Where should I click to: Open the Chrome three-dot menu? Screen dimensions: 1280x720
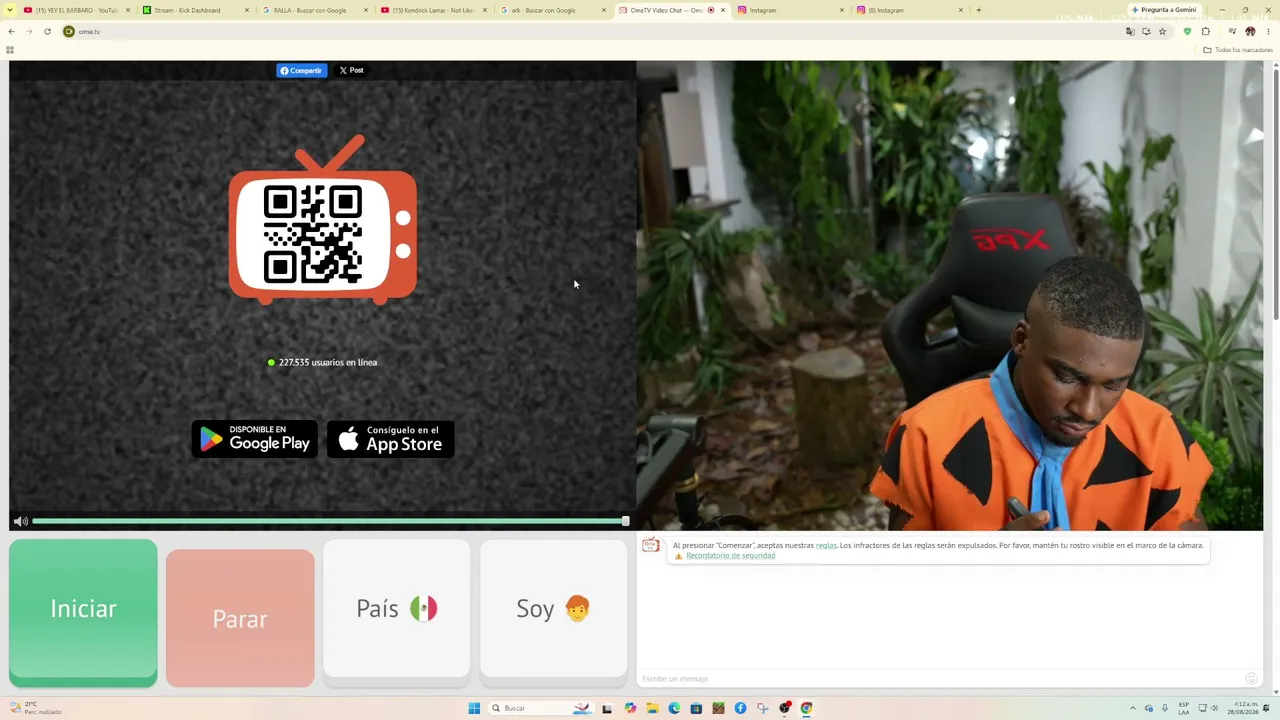(x=1268, y=31)
